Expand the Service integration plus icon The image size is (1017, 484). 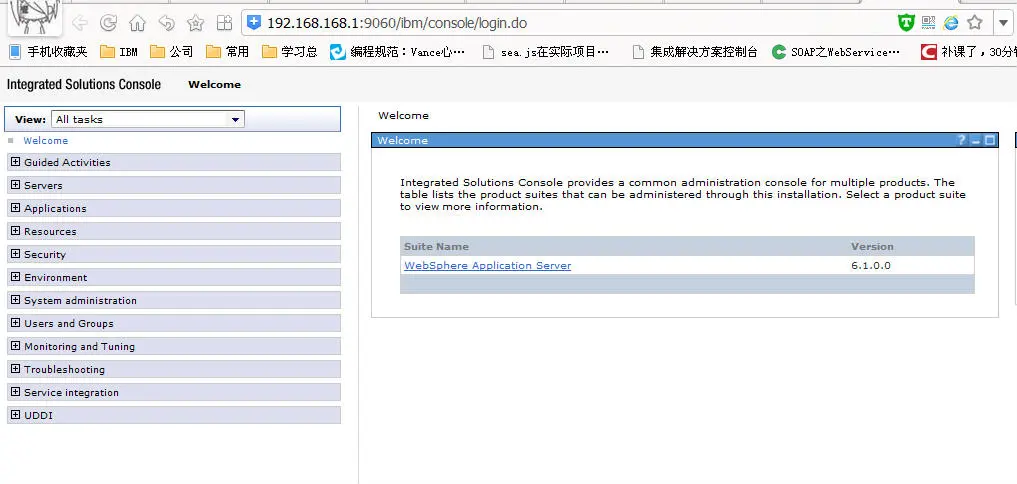[x=16, y=392]
